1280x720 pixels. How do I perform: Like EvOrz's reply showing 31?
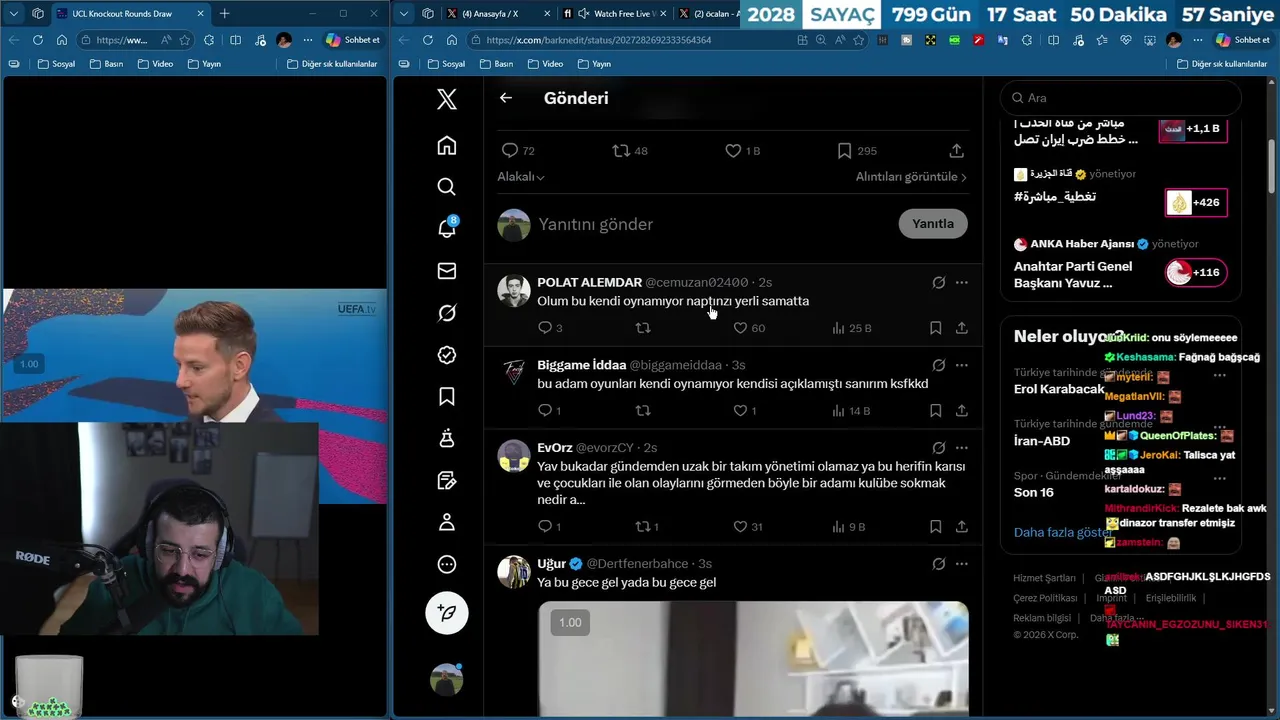[x=740, y=526]
